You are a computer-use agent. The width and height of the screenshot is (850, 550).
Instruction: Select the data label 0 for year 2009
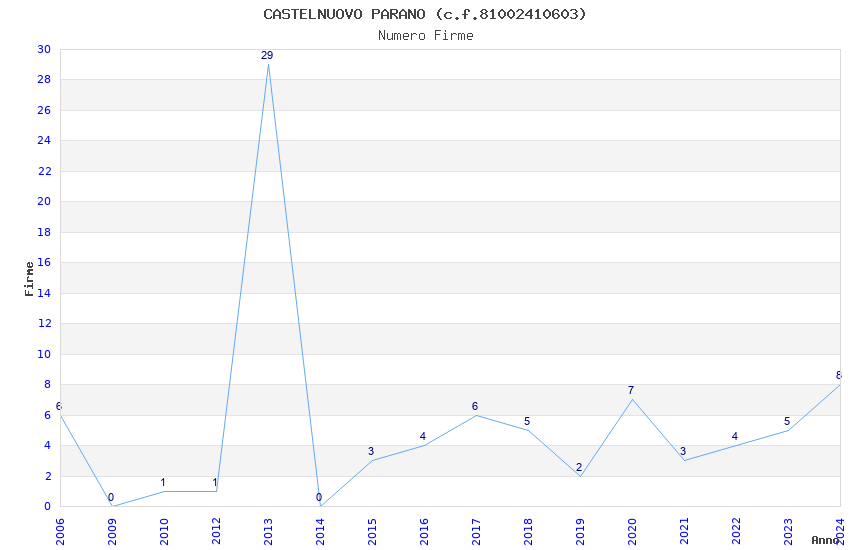[111, 497]
